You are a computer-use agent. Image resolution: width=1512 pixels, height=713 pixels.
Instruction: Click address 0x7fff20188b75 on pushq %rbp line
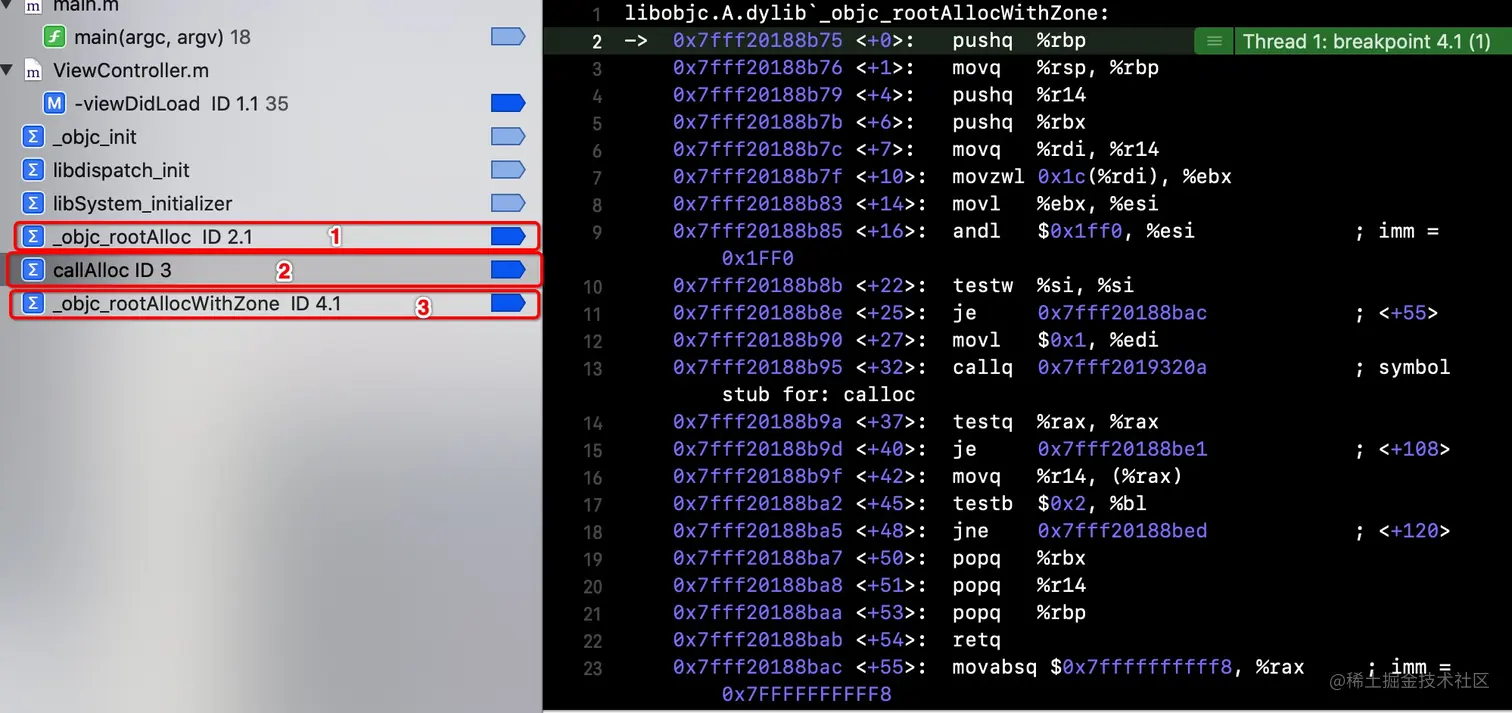(757, 41)
